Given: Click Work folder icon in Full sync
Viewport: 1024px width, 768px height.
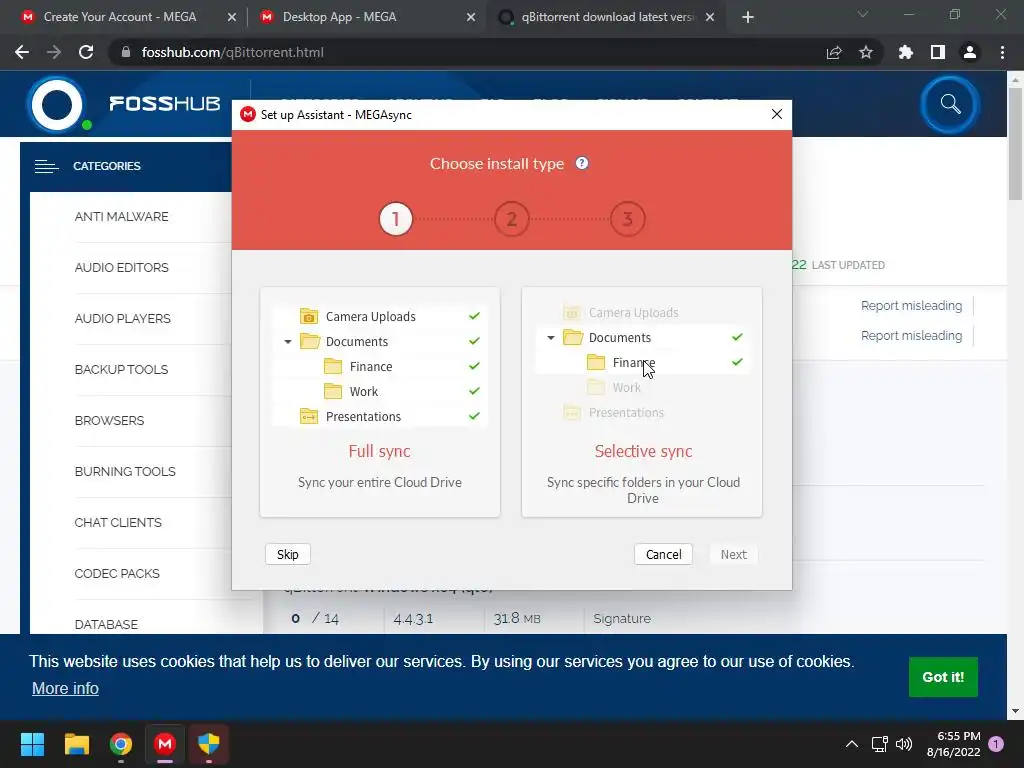Looking at the screenshot, I should pyautogui.click(x=333, y=391).
